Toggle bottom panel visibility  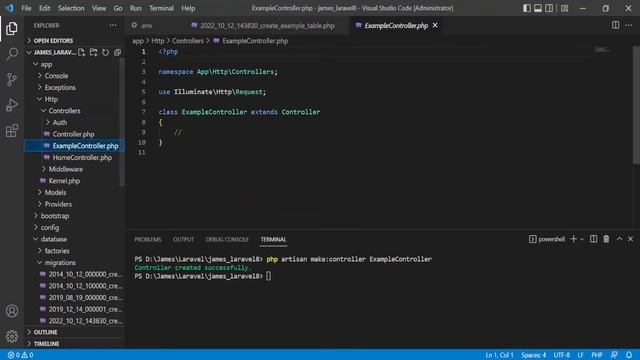(x=538, y=8)
